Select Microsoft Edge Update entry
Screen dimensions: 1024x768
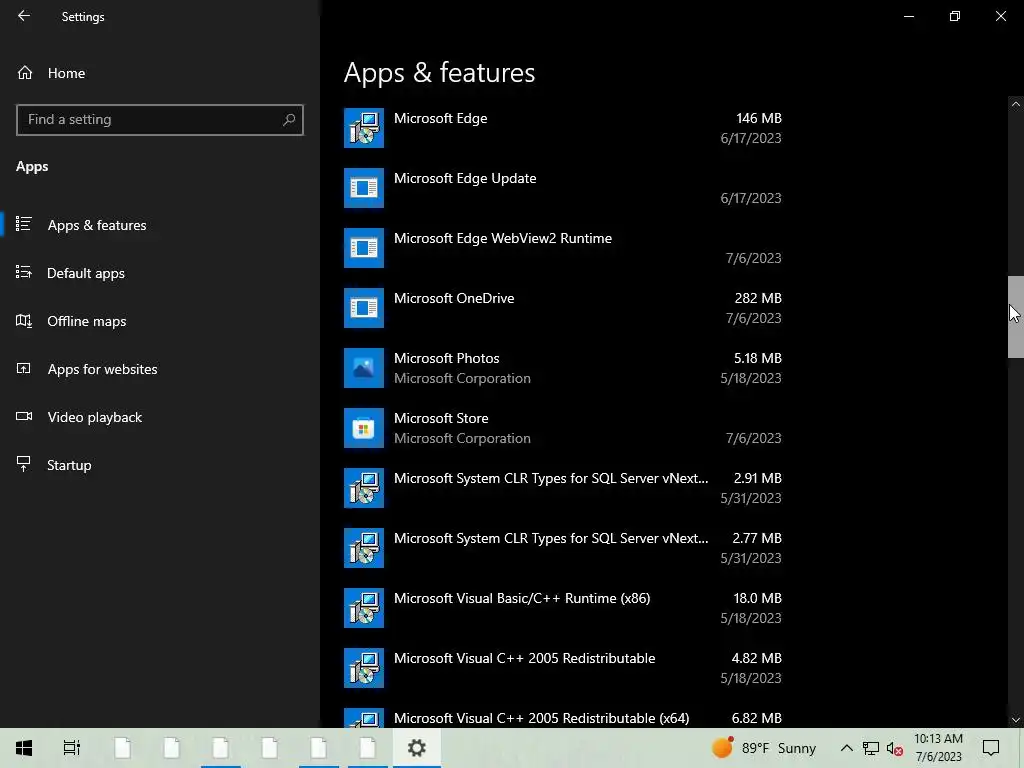pos(563,188)
